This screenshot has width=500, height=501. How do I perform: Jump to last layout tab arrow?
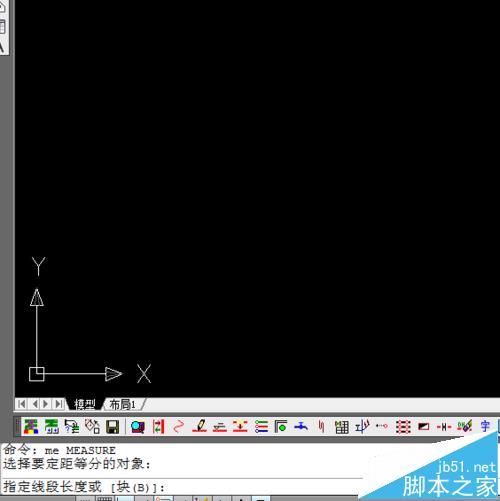coord(59,404)
